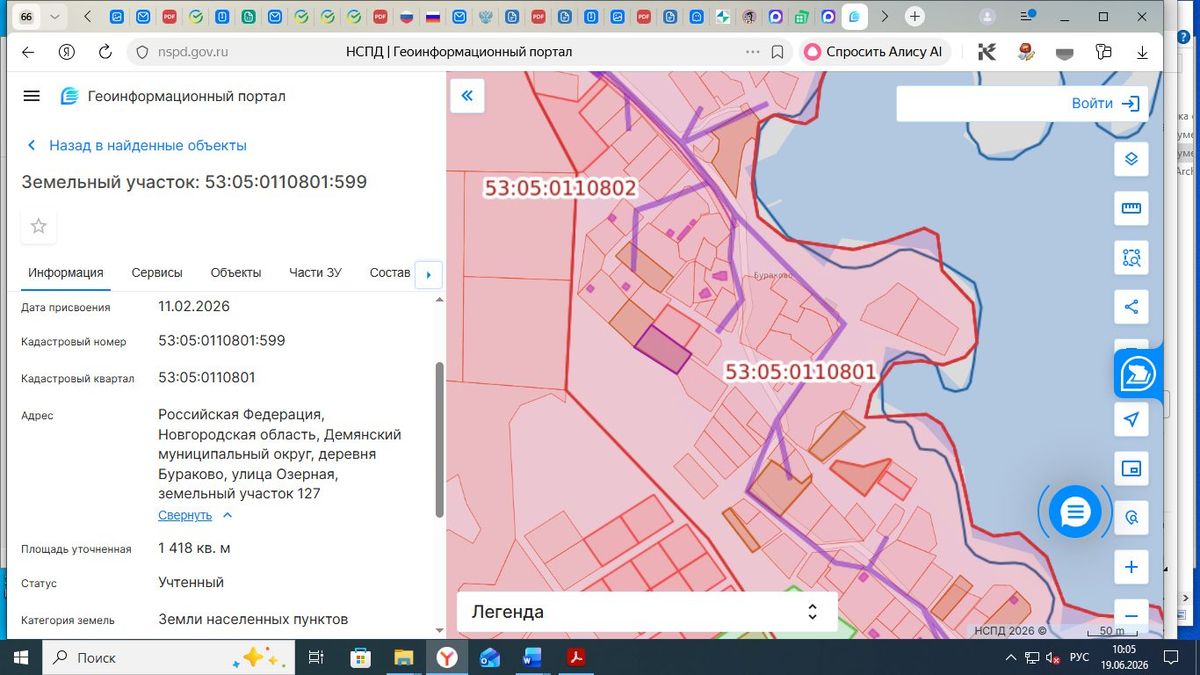The height and width of the screenshot is (675, 1200).
Task: Open the Части ЗУ tab
Action: coord(315,272)
